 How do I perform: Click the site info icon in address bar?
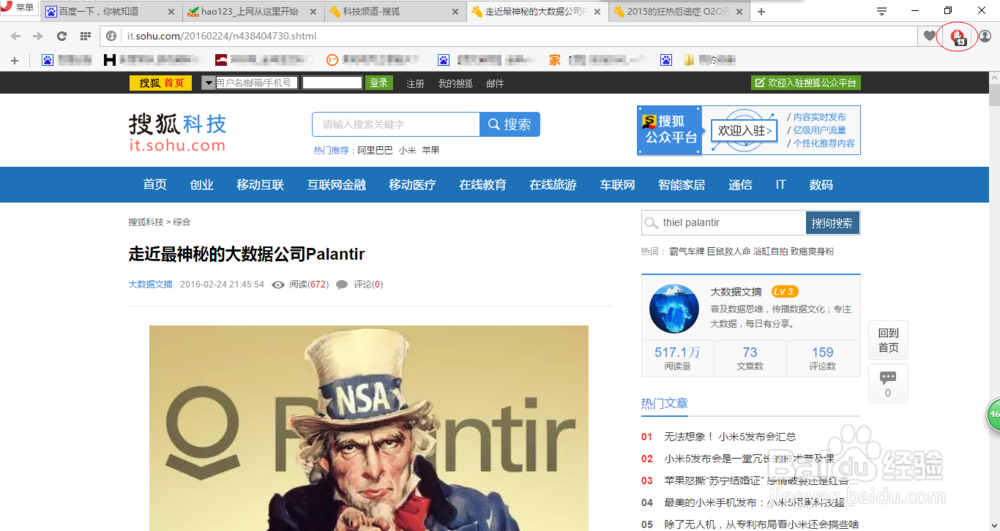(x=112, y=36)
